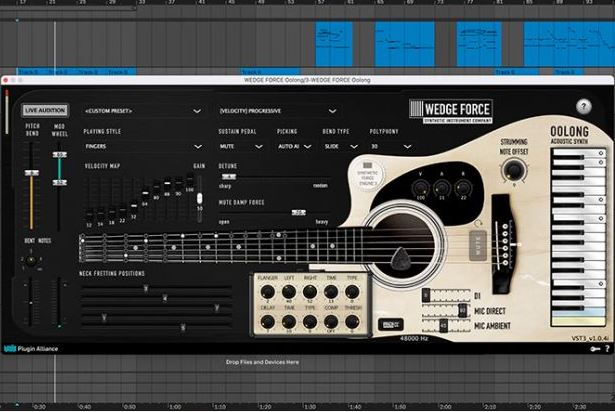Click the Wedge Force logo
The height and width of the screenshot is (412, 615).
tap(451, 111)
